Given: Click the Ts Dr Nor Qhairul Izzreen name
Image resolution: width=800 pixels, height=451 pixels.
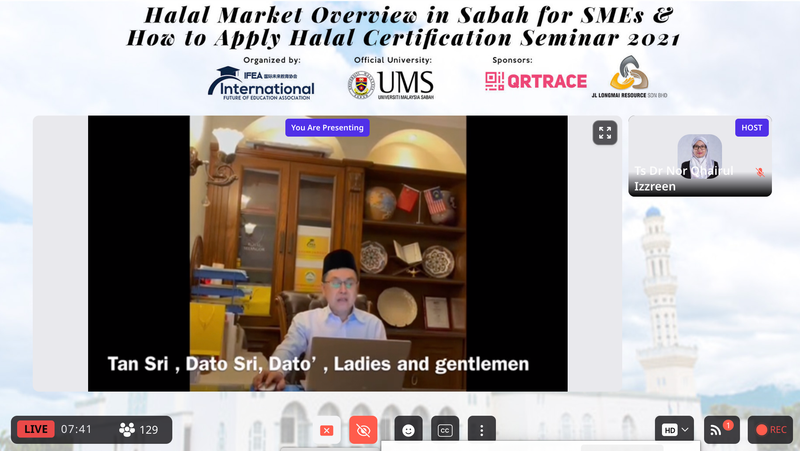Looking at the screenshot, I should pos(684,179).
